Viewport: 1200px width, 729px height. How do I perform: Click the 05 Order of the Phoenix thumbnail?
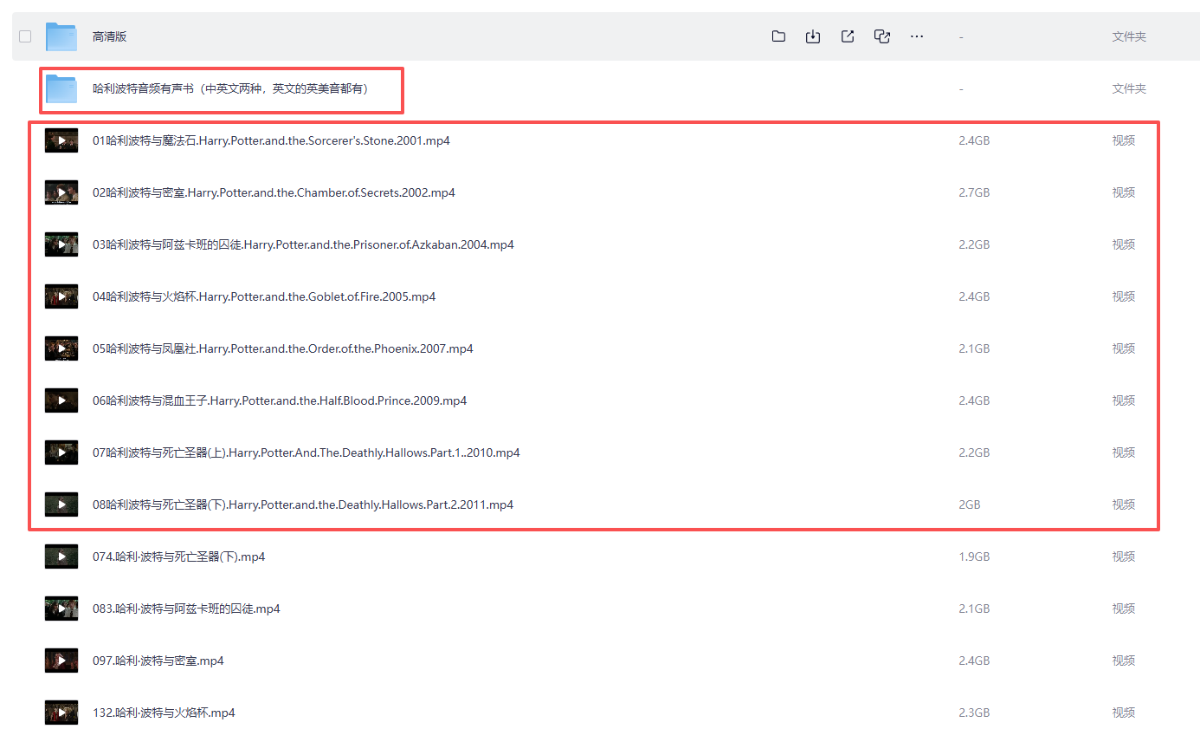click(61, 349)
